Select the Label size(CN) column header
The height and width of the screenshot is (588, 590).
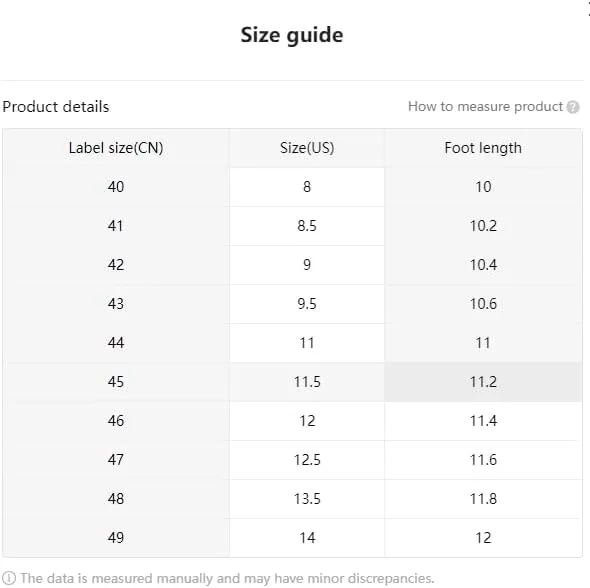tap(116, 148)
